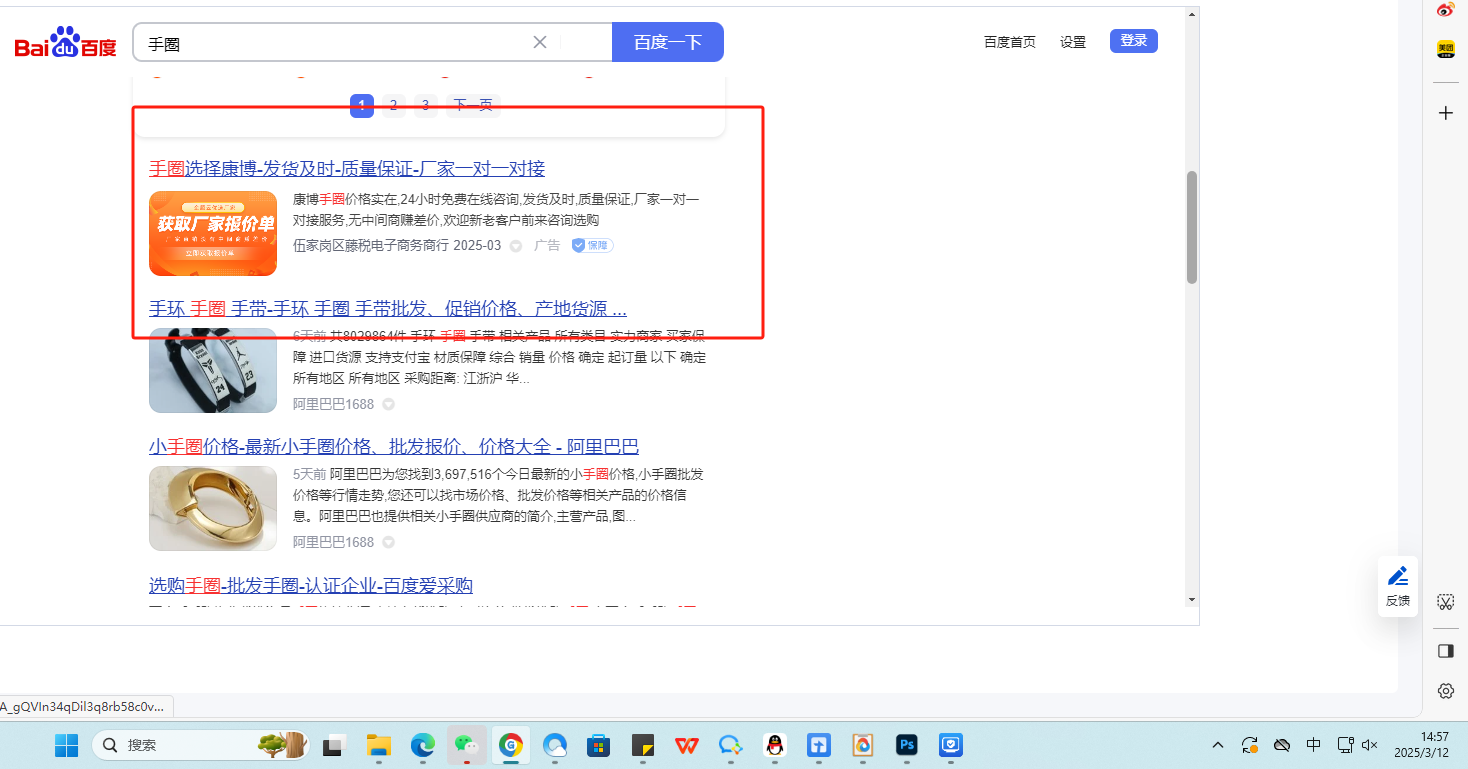
Task: Toggle the muted volume icon in system tray
Action: click(x=1370, y=745)
